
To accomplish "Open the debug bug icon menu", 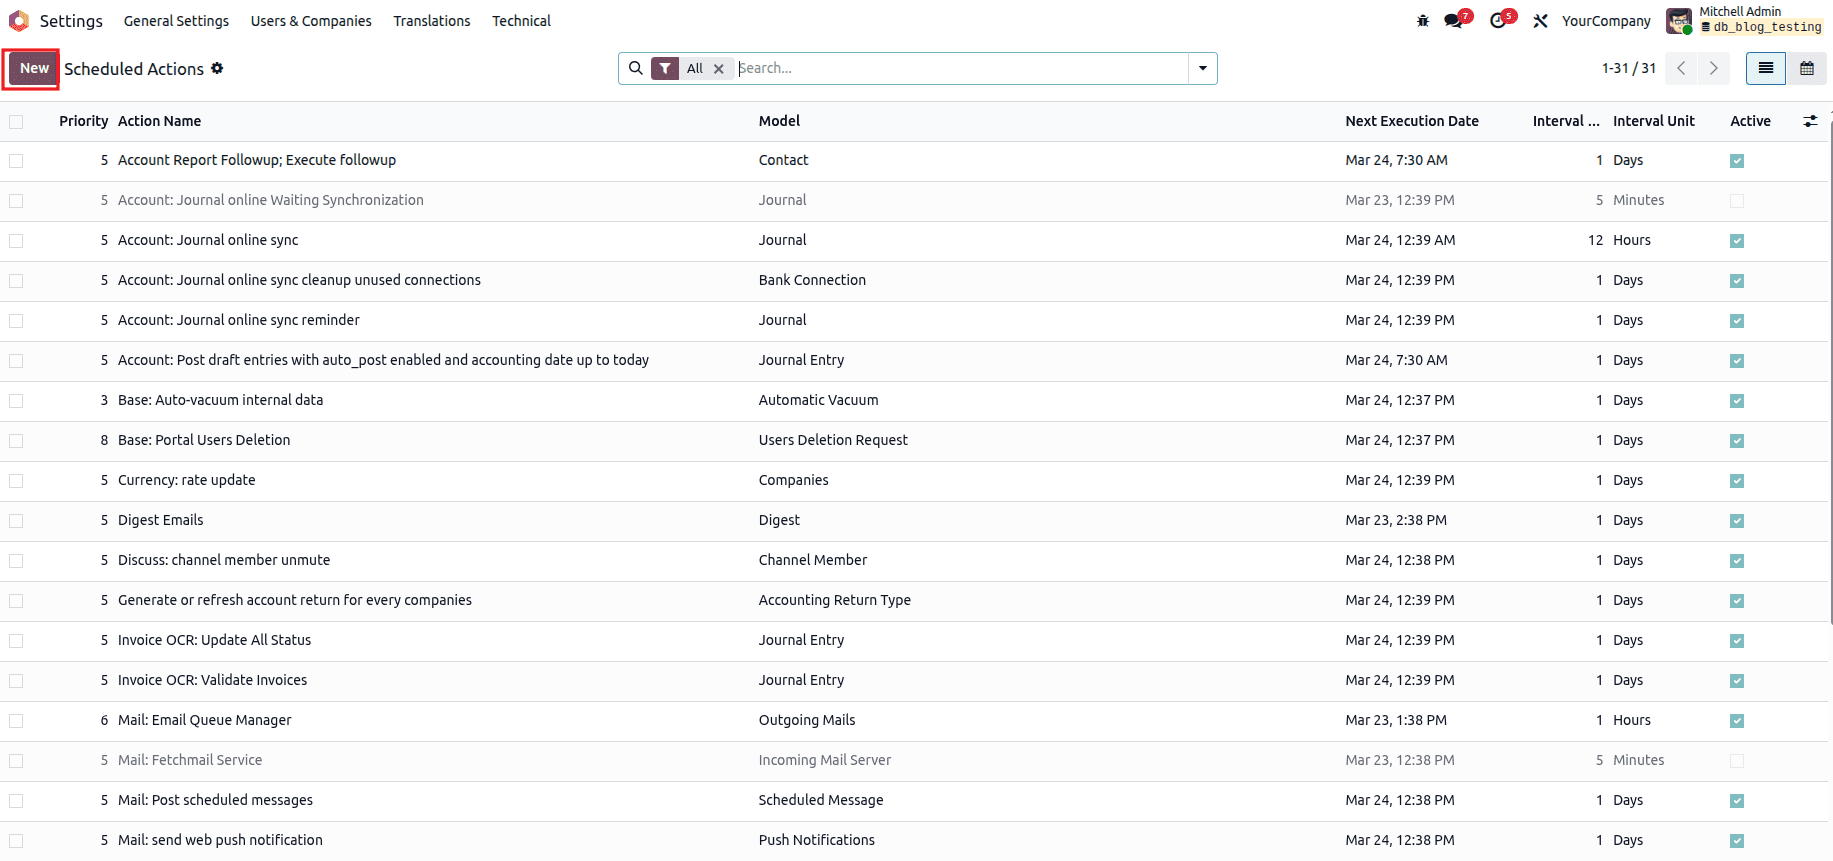I will coord(1423,21).
